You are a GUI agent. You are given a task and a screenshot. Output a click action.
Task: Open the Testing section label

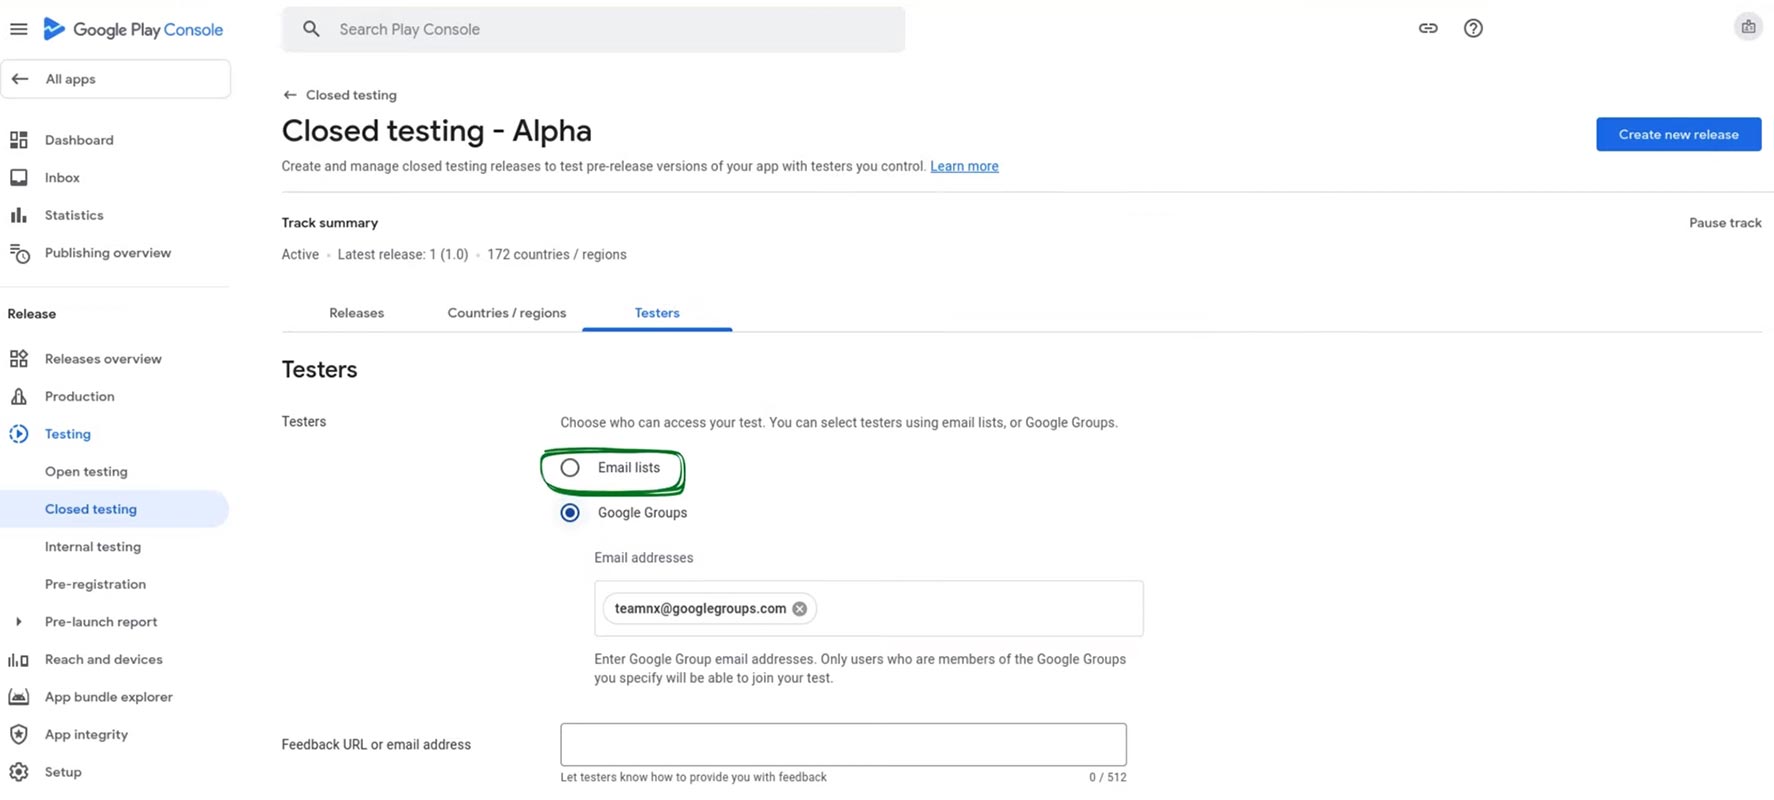click(68, 434)
